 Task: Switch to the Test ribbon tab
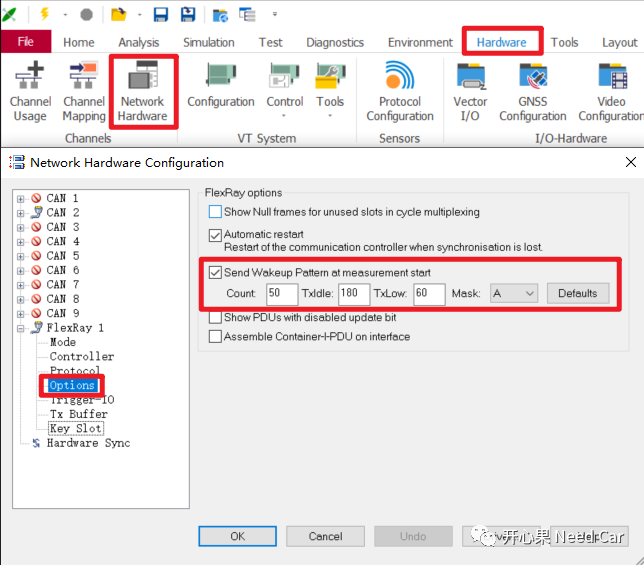tap(270, 42)
